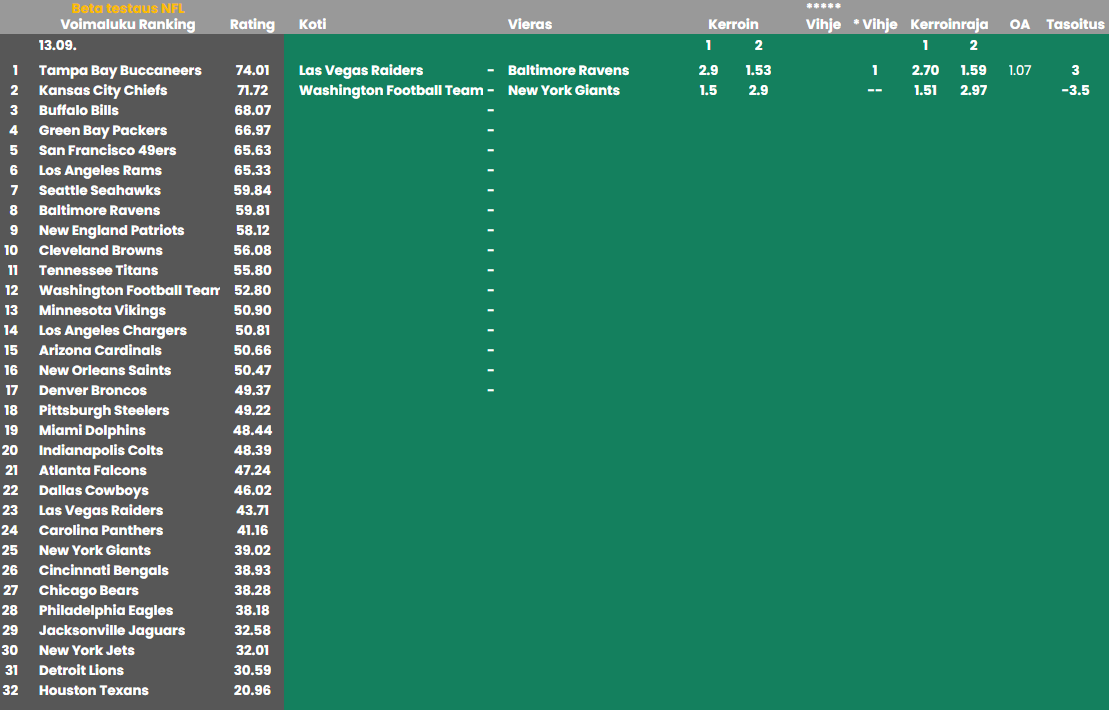Select Tampa Bay Buccaneers in the ranking list
Image resolution: width=1109 pixels, height=710 pixels.
(120, 70)
